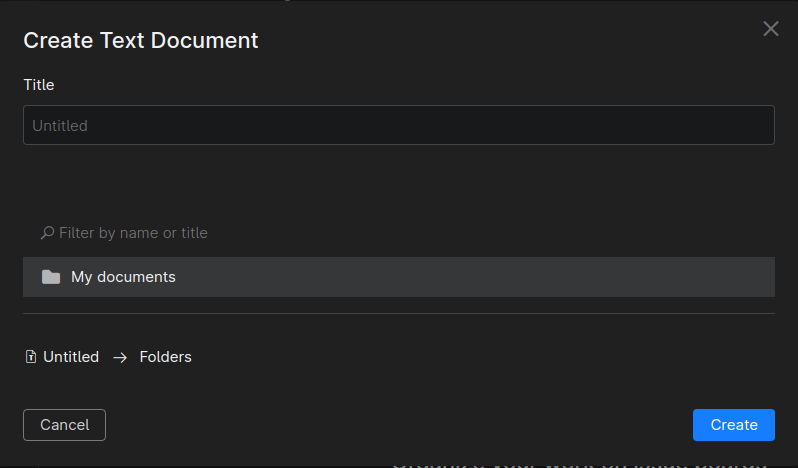Click the Title field label

(39, 84)
